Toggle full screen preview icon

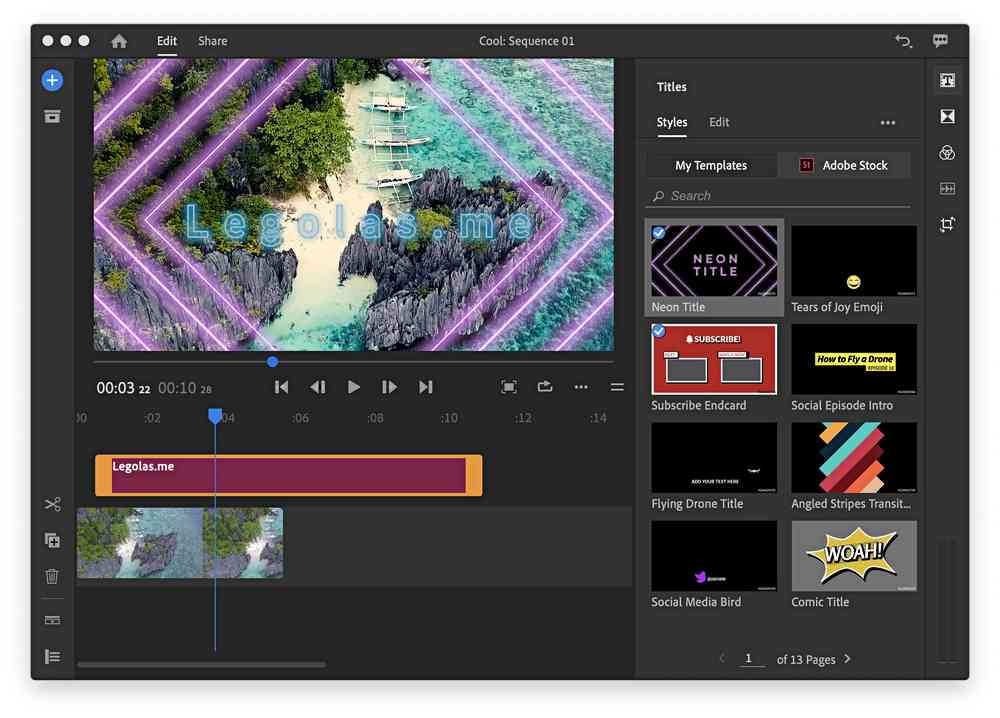pyautogui.click(x=509, y=387)
